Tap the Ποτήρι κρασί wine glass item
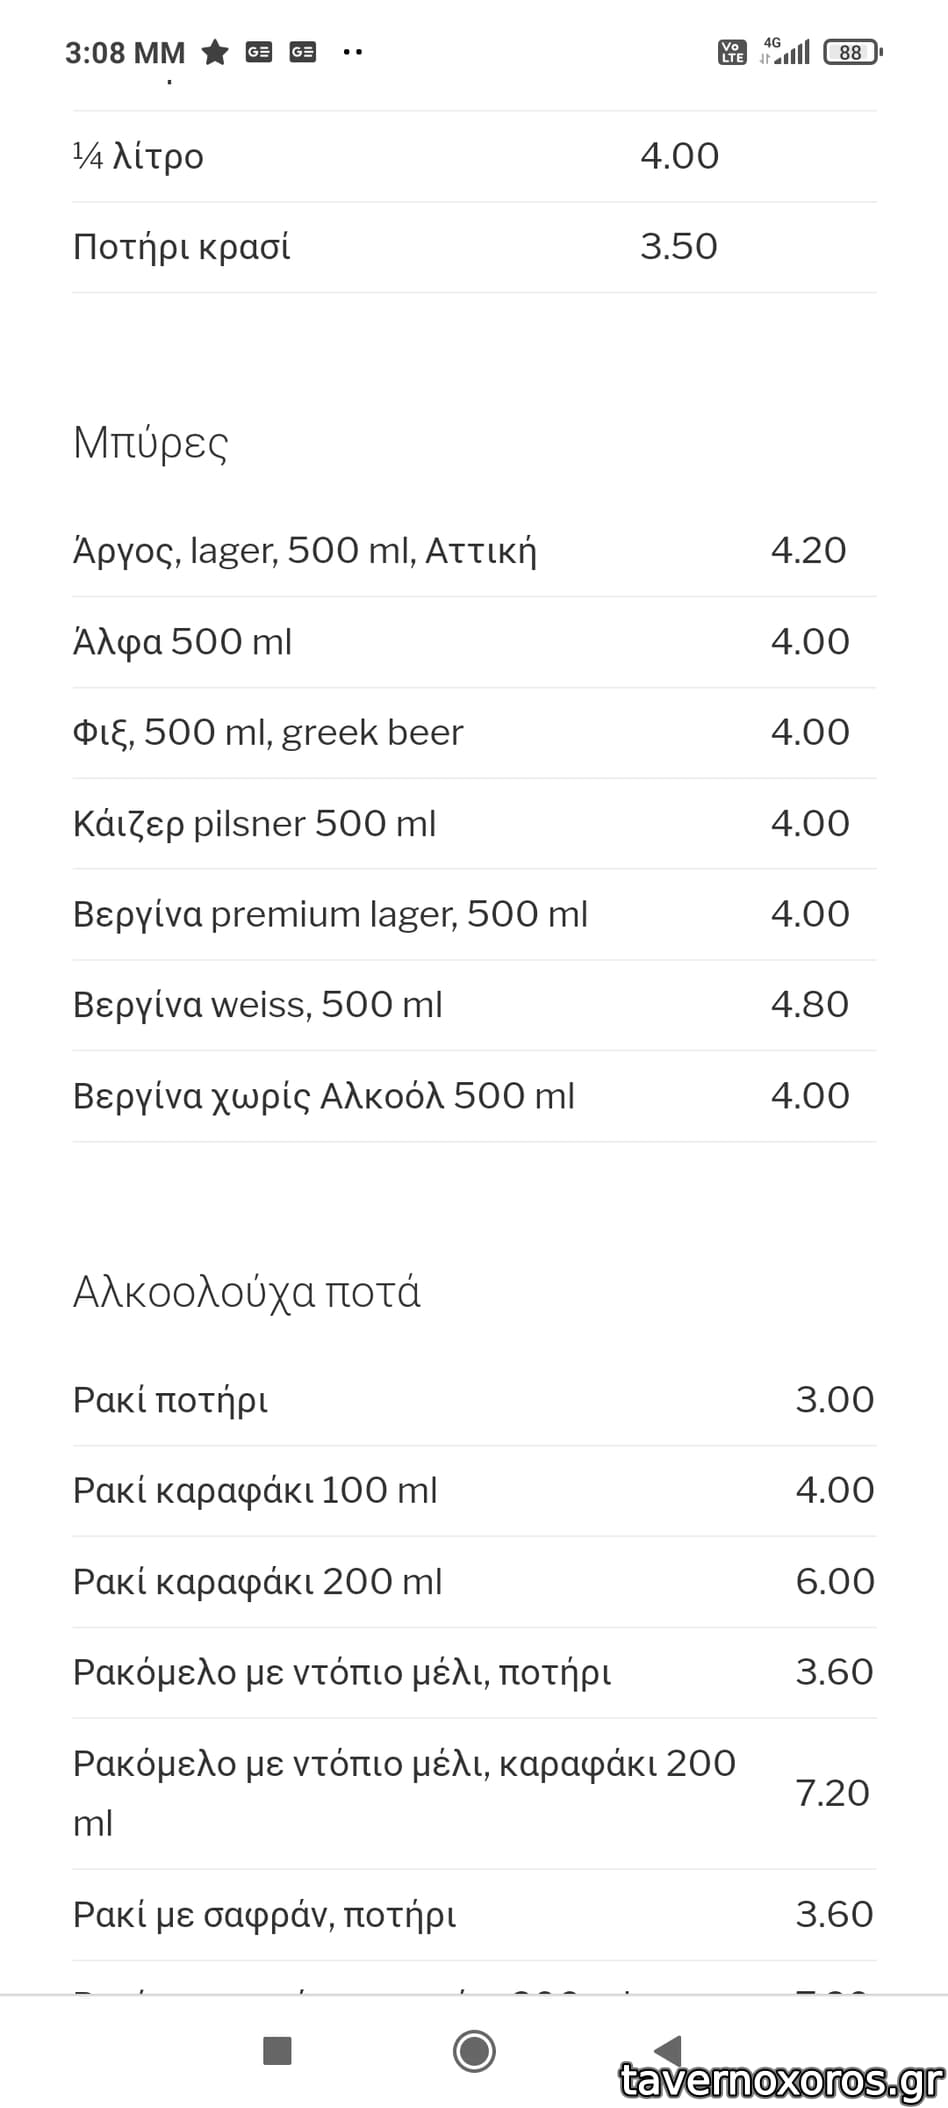The height and width of the screenshot is (2108, 948). pyautogui.click(x=182, y=247)
